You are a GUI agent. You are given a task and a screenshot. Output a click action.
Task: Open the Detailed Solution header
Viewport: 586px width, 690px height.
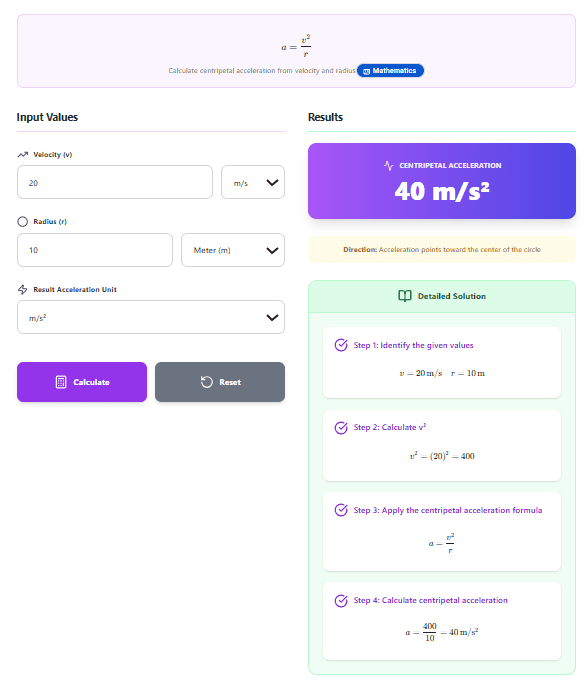[442, 296]
